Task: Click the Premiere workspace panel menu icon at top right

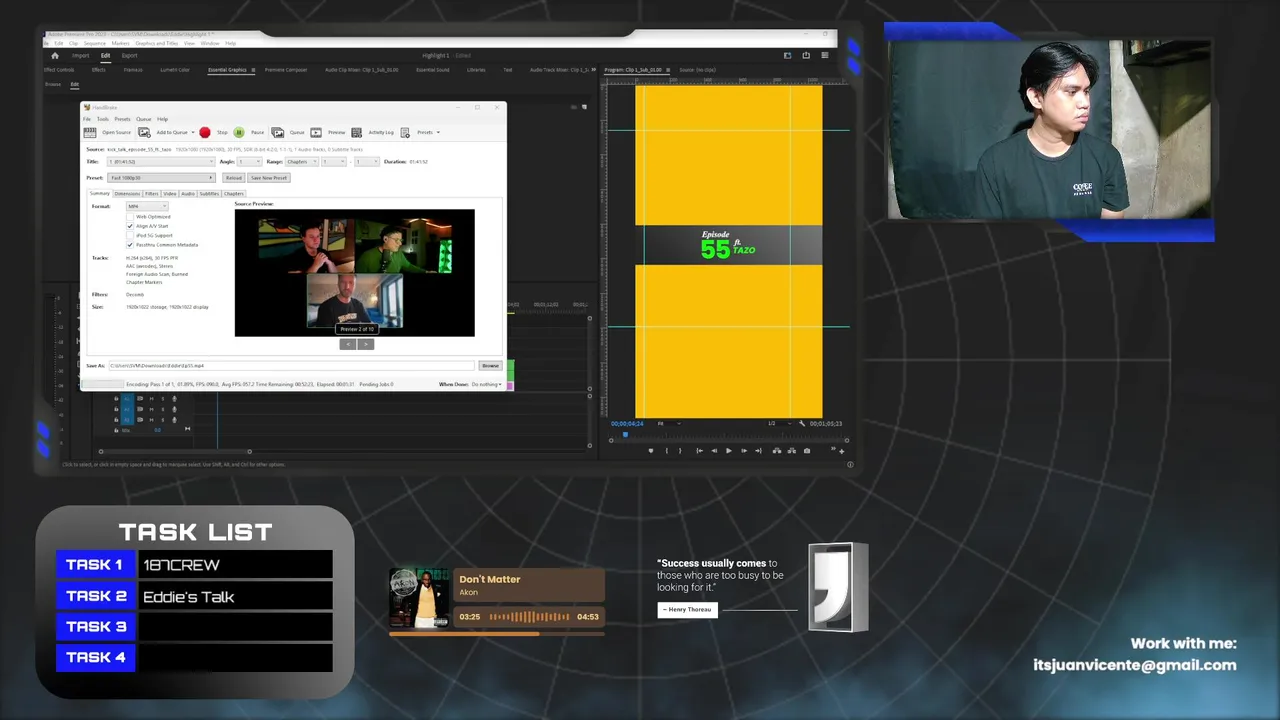Action: 826,55
